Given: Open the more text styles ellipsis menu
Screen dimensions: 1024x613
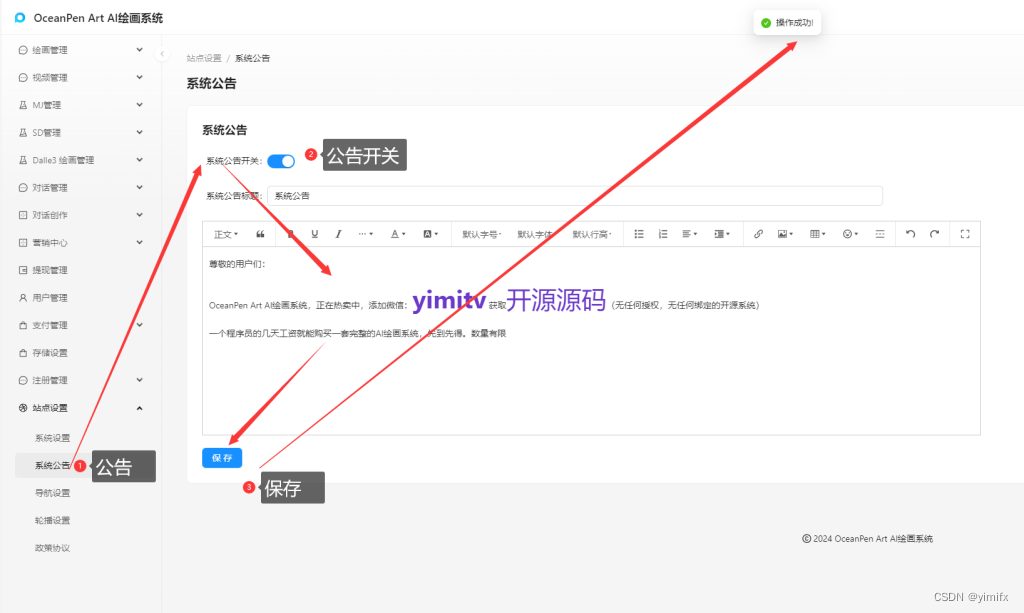Looking at the screenshot, I should (x=365, y=234).
